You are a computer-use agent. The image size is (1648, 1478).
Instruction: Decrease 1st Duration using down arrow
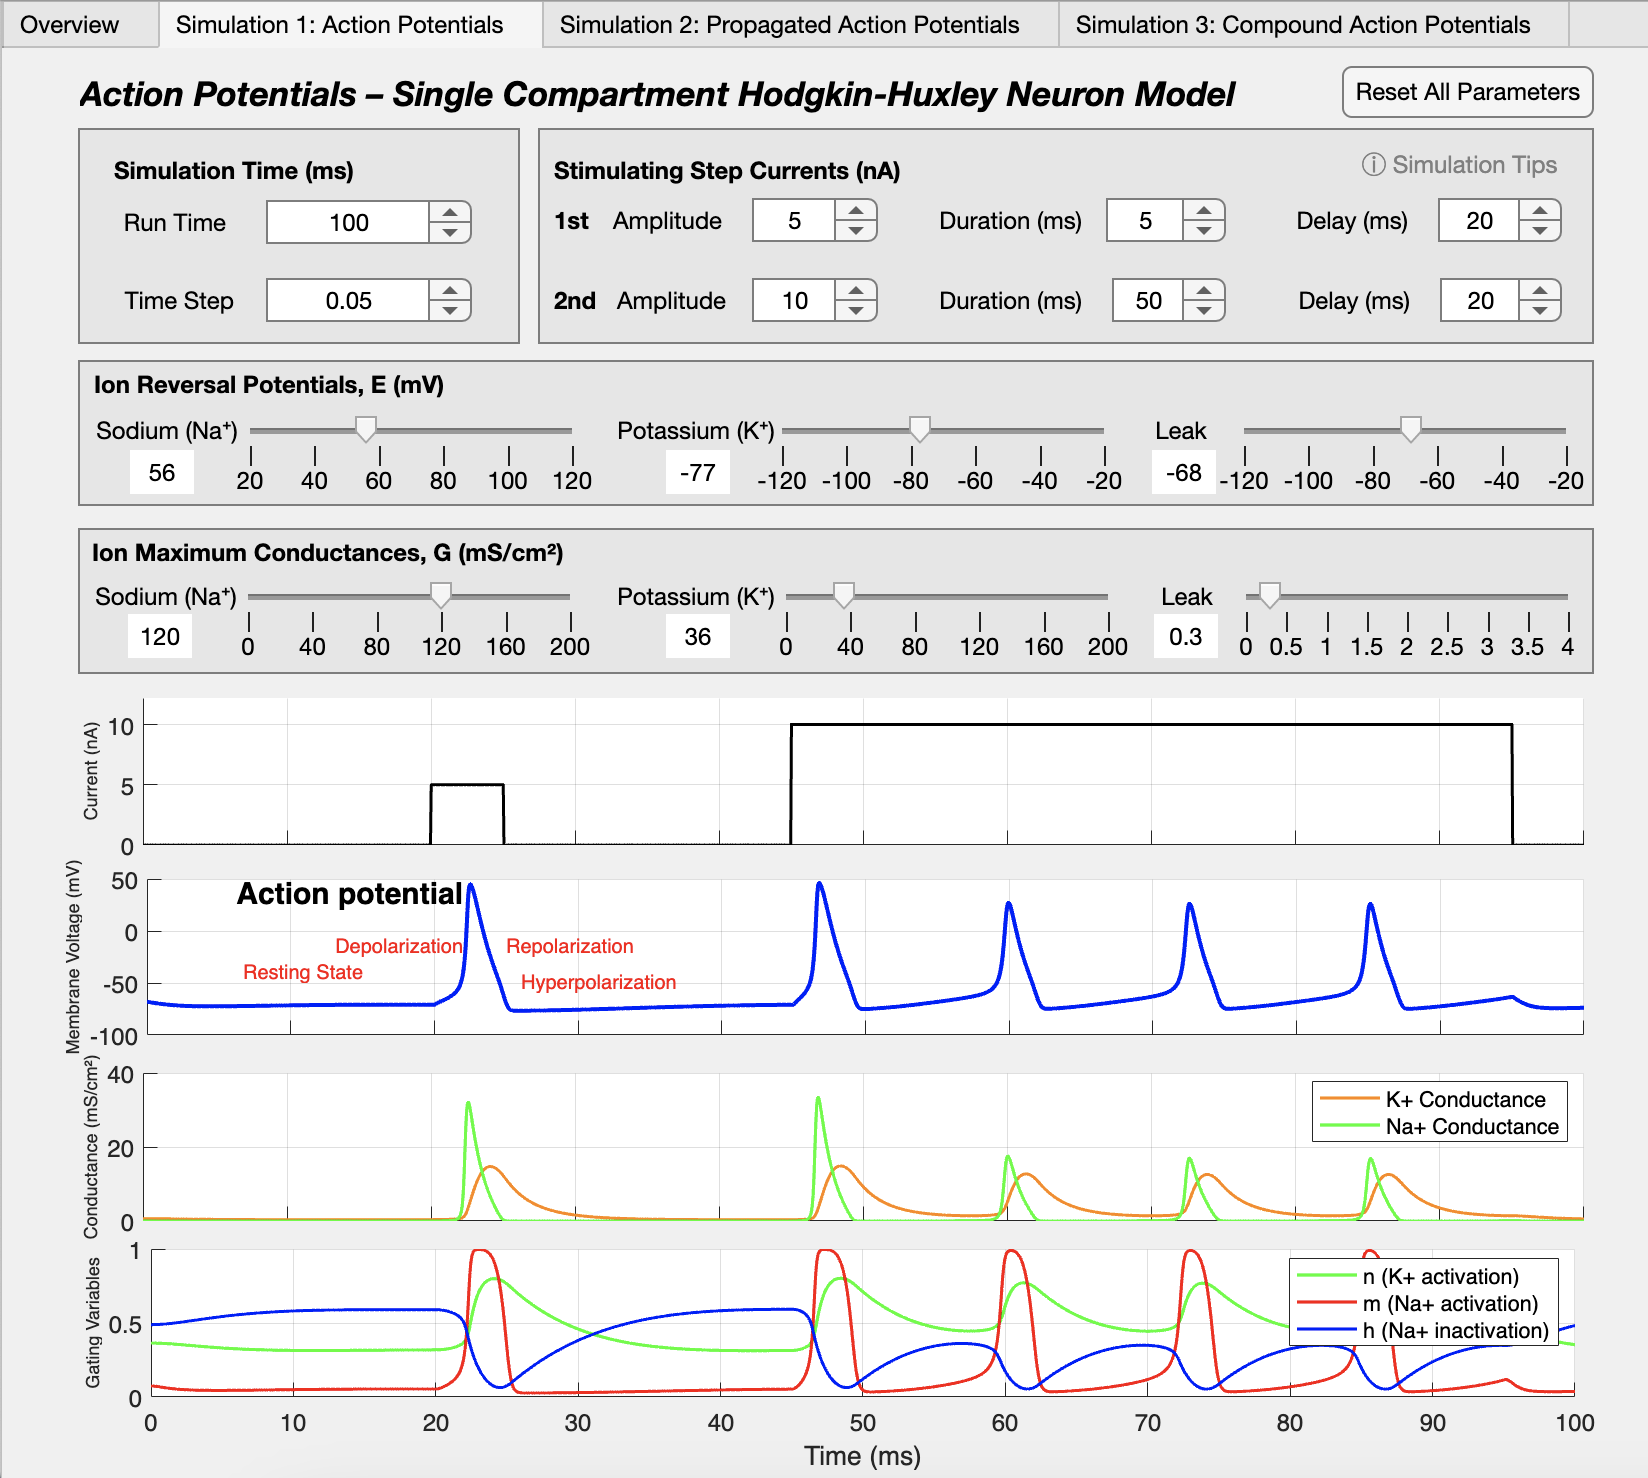[x=1204, y=231]
